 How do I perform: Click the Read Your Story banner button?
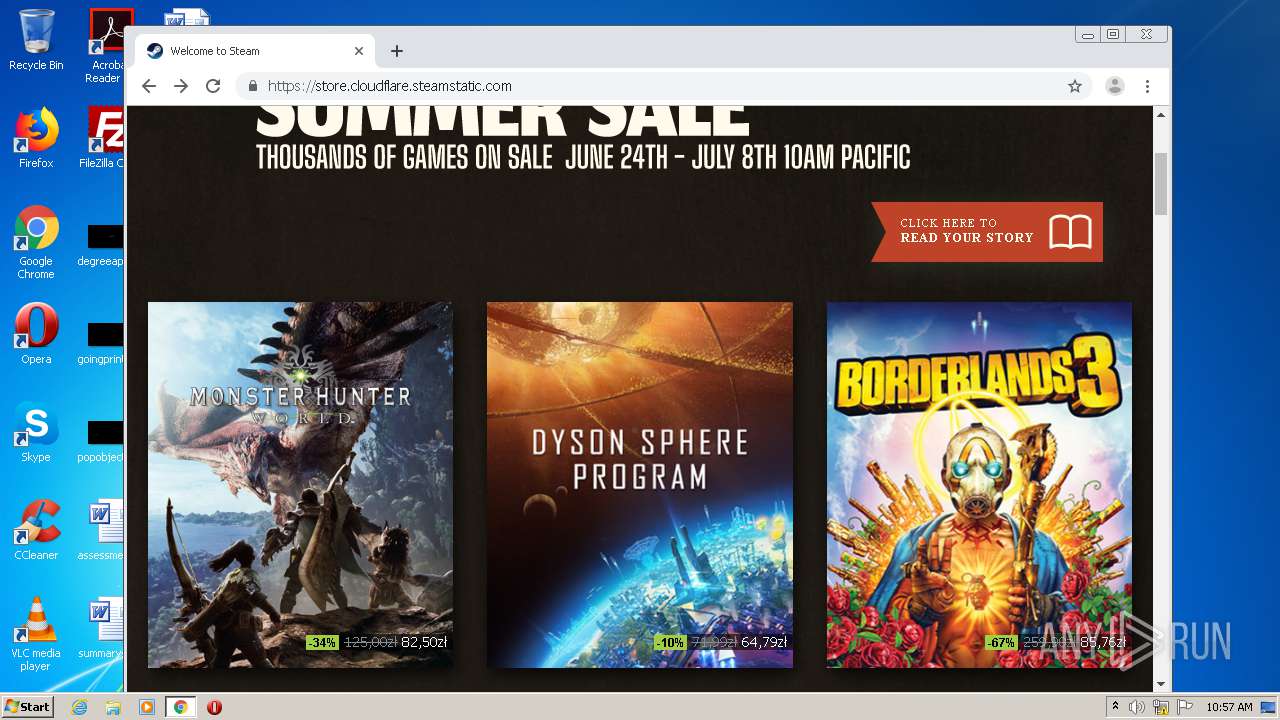[987, 231]
